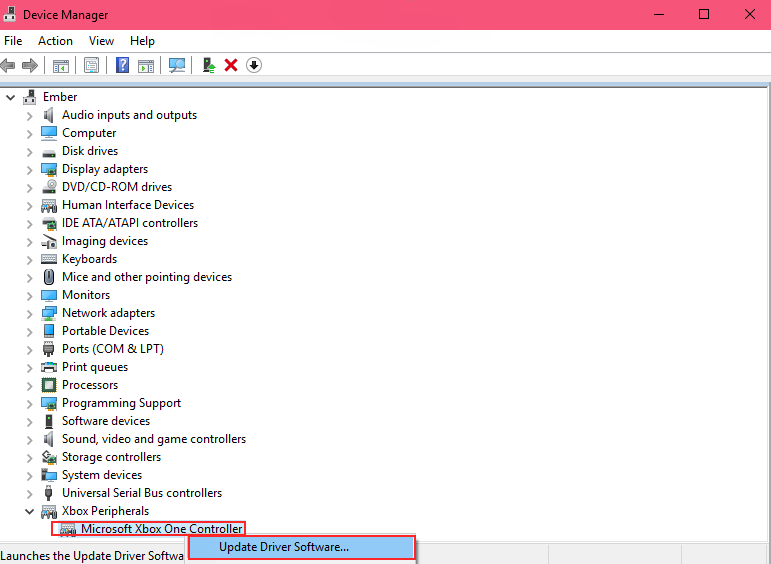
Task: Click the Disable down-arrow toolbar icon
Action: [254, 65]
